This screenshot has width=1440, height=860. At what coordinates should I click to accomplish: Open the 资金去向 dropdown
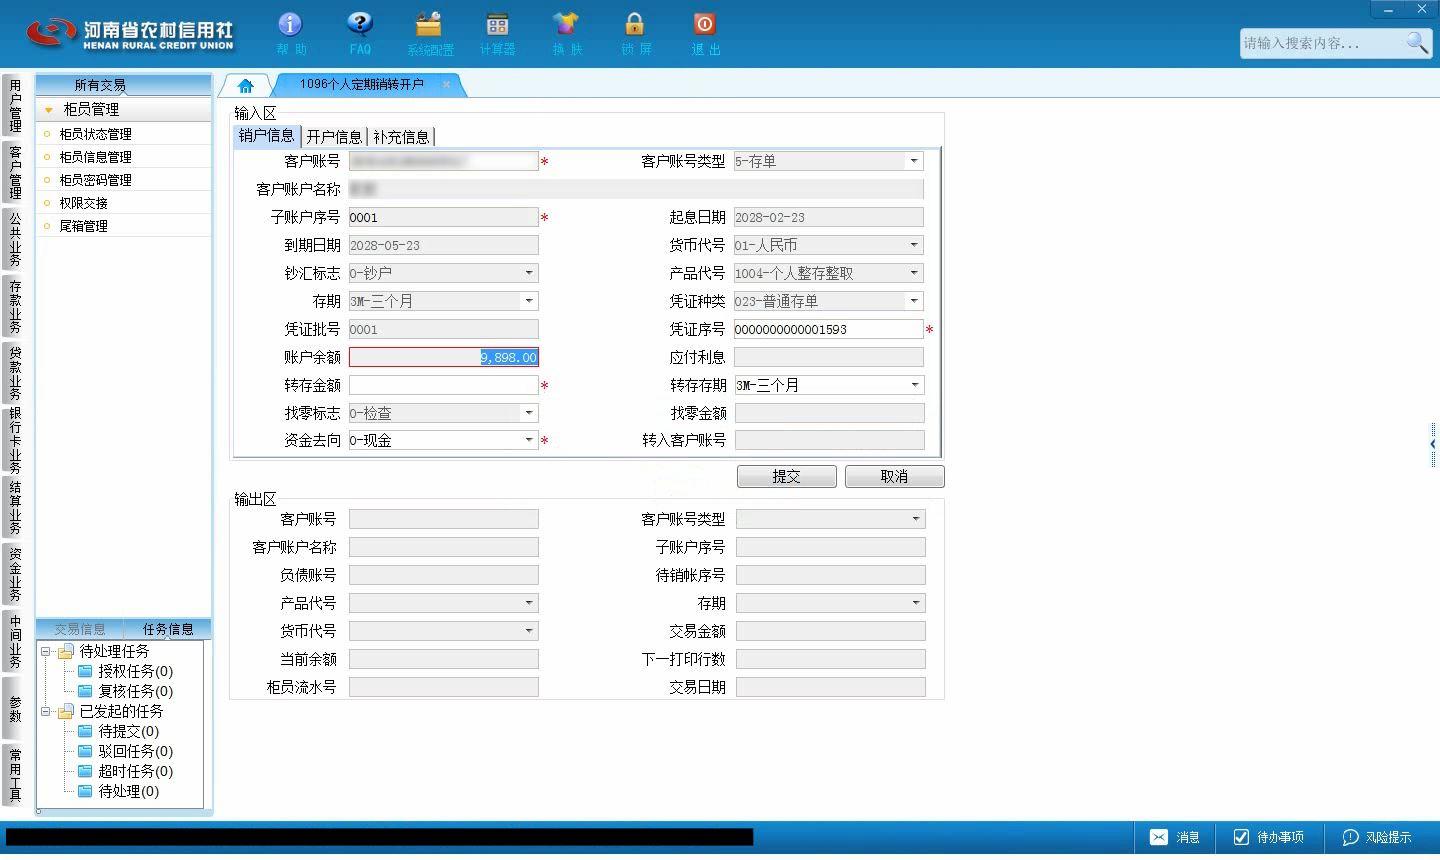click(529, 440)
